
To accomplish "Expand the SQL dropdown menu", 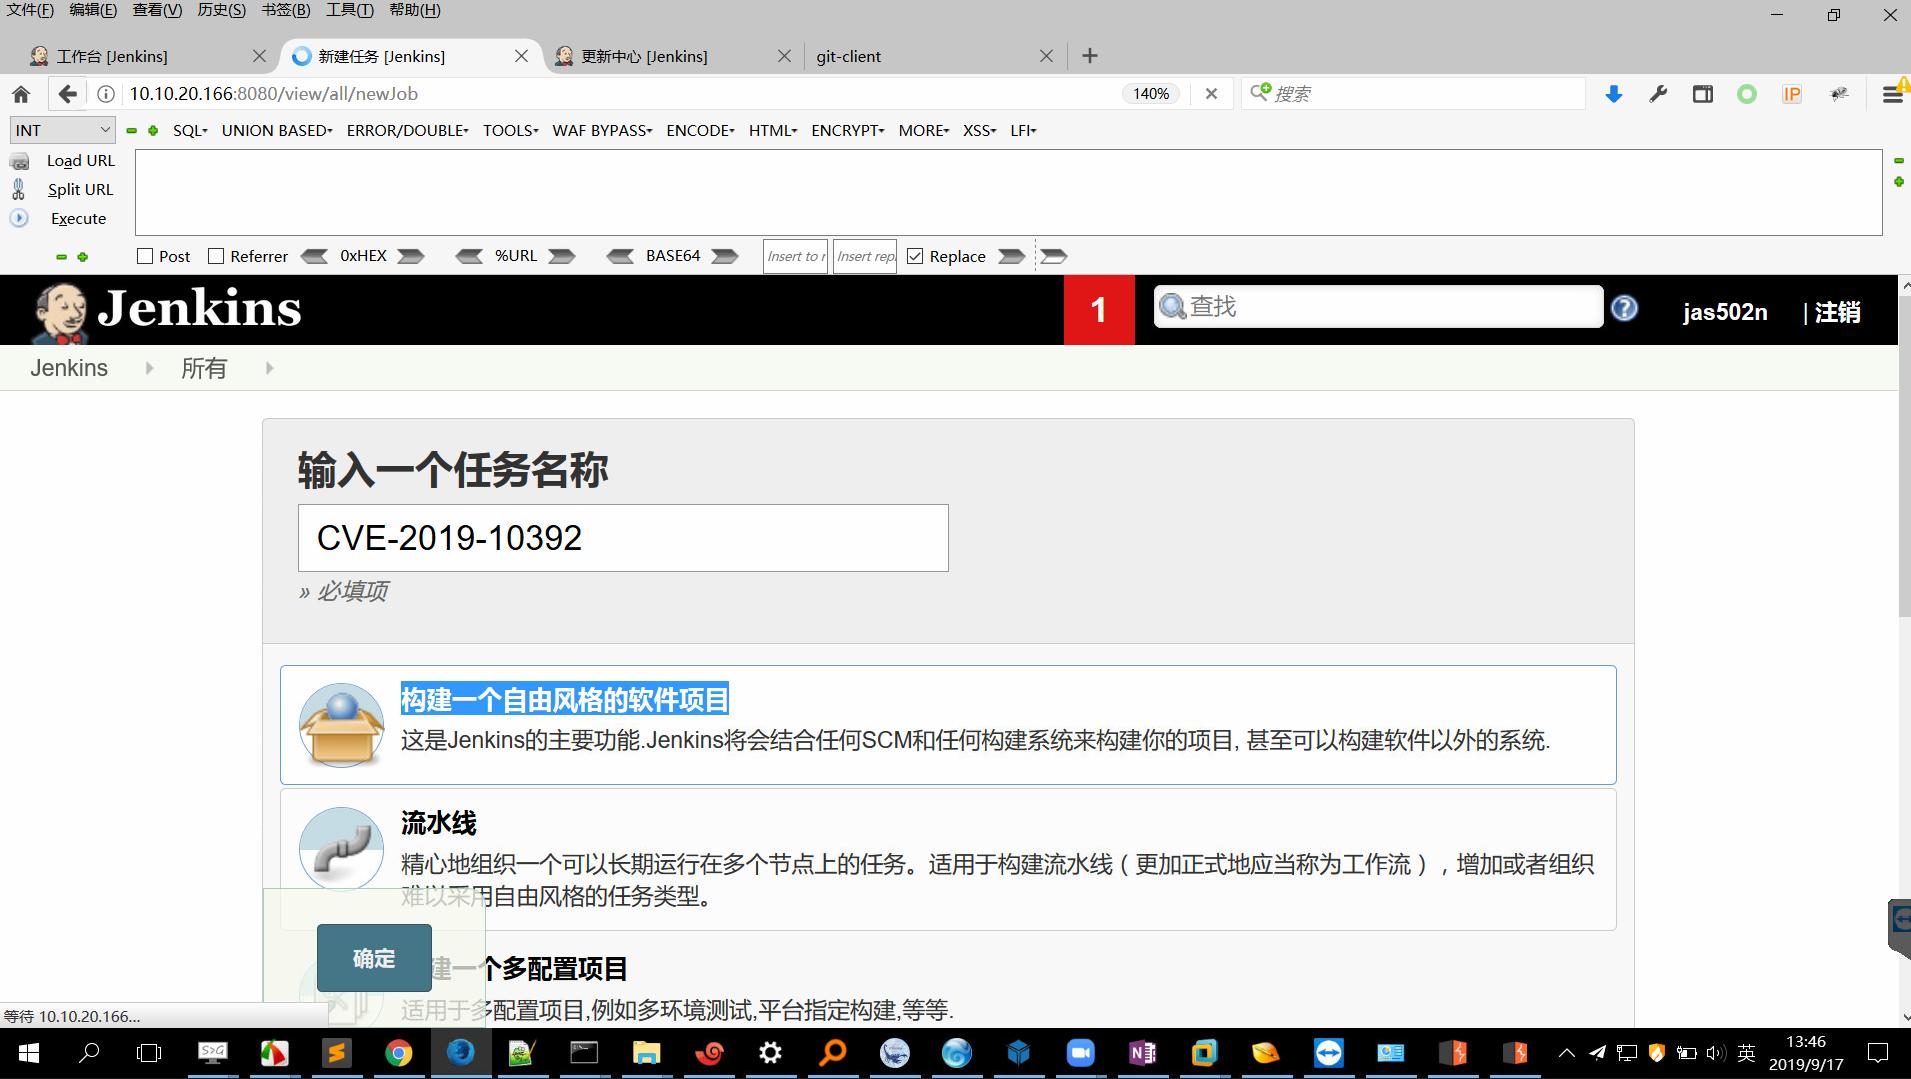I will pyautogui.click(x=190, y=130).
